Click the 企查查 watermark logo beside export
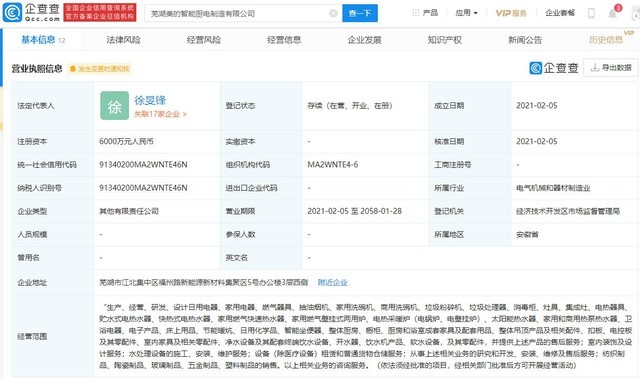 click(x=554, y=68)
